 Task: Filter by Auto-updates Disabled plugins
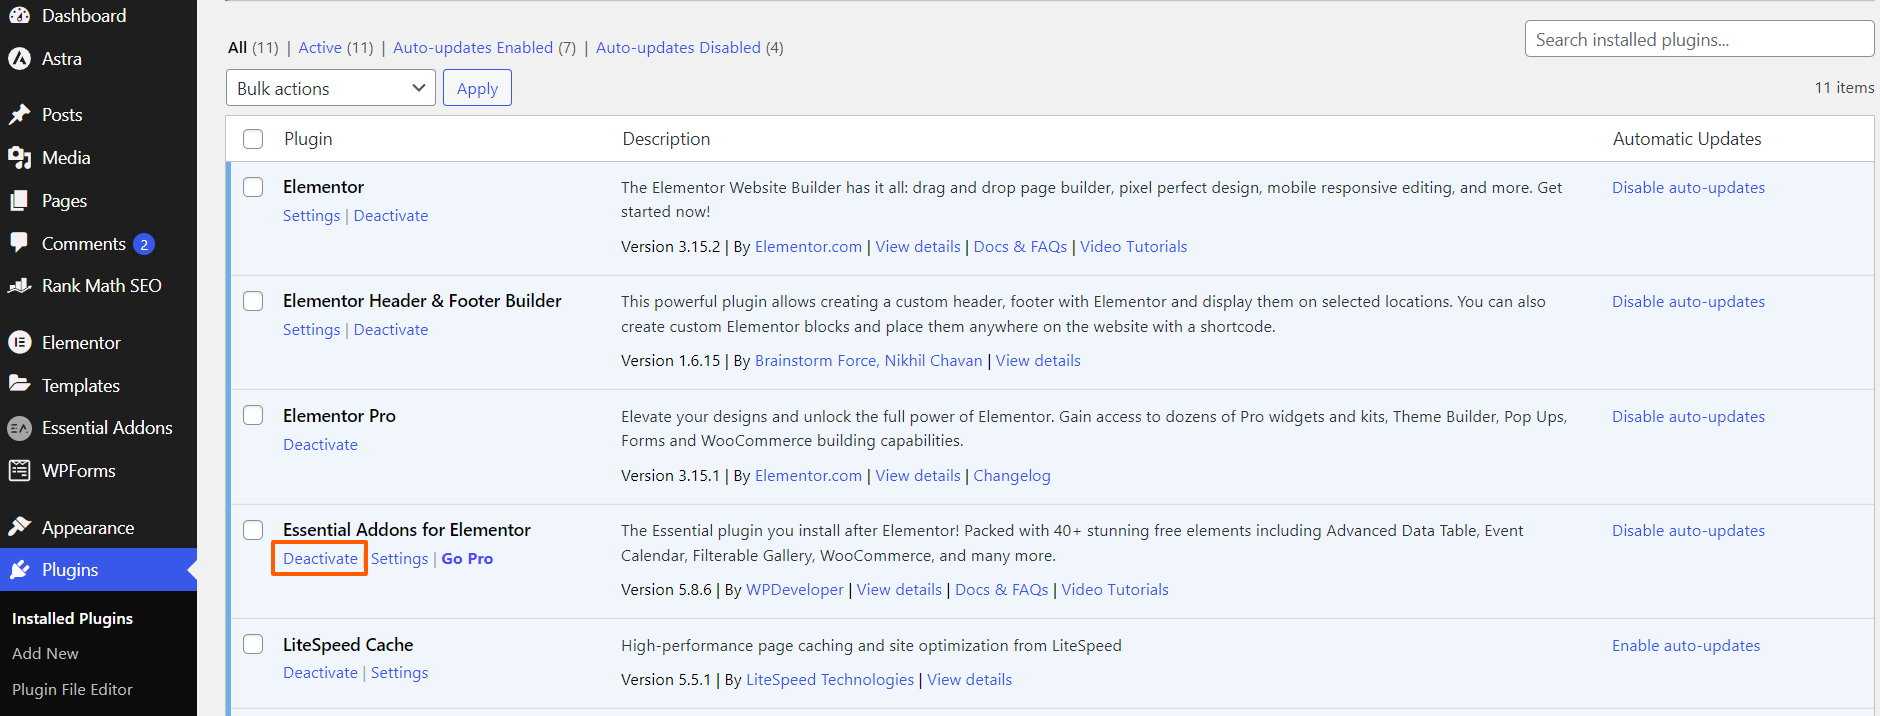coord(678,47)
